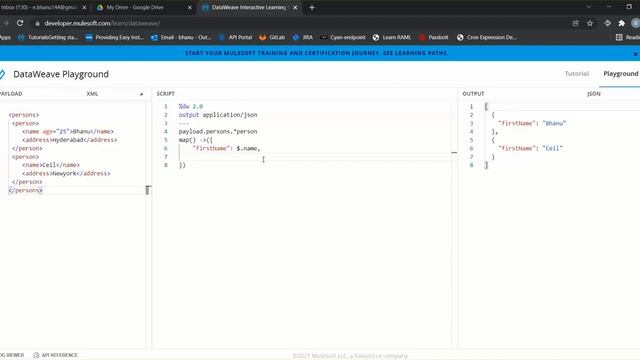Click the closing persons tag in payload

[x=25, y=190]
